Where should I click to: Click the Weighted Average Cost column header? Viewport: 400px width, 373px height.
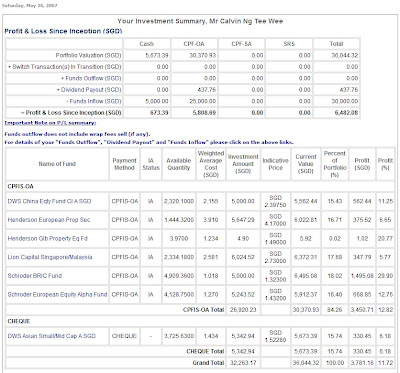tap(211, 164)
